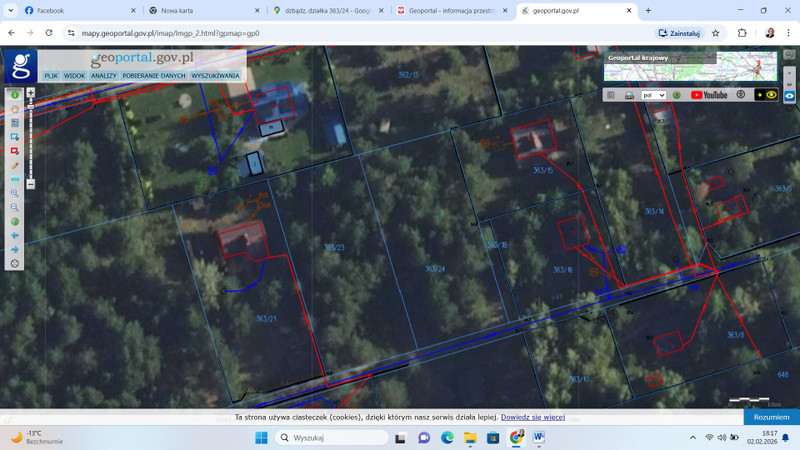Open the ANALIZY menu

pos(104,76)
